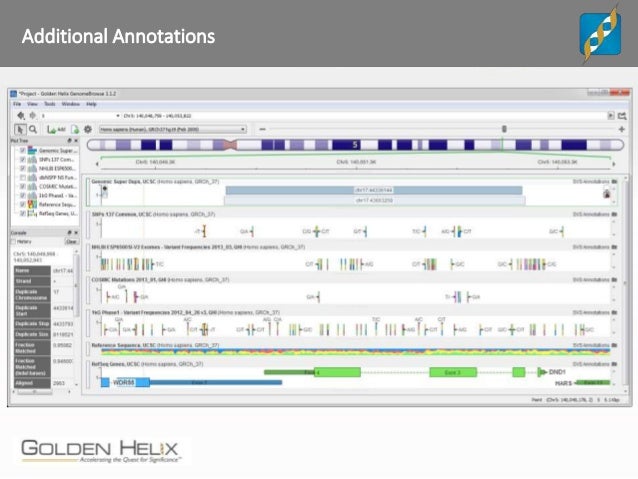Toggle RefSeq Genes checkbox
This screenshot has height=479, width=638.
(x=23, y=213)
